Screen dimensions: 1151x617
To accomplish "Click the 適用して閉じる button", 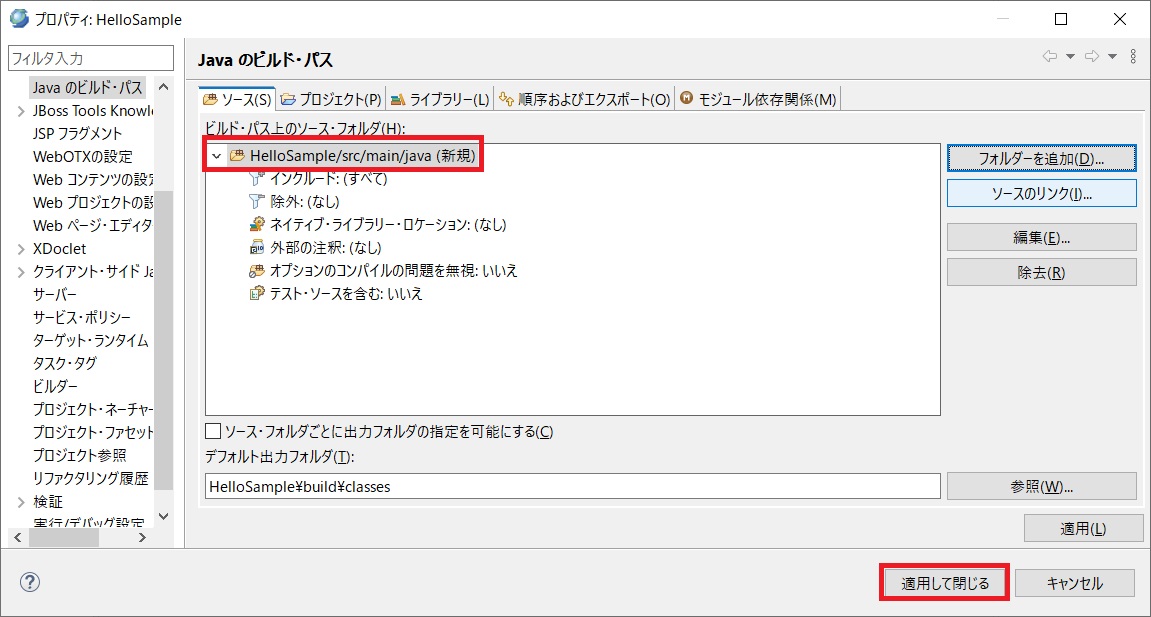I will [945, 583].
